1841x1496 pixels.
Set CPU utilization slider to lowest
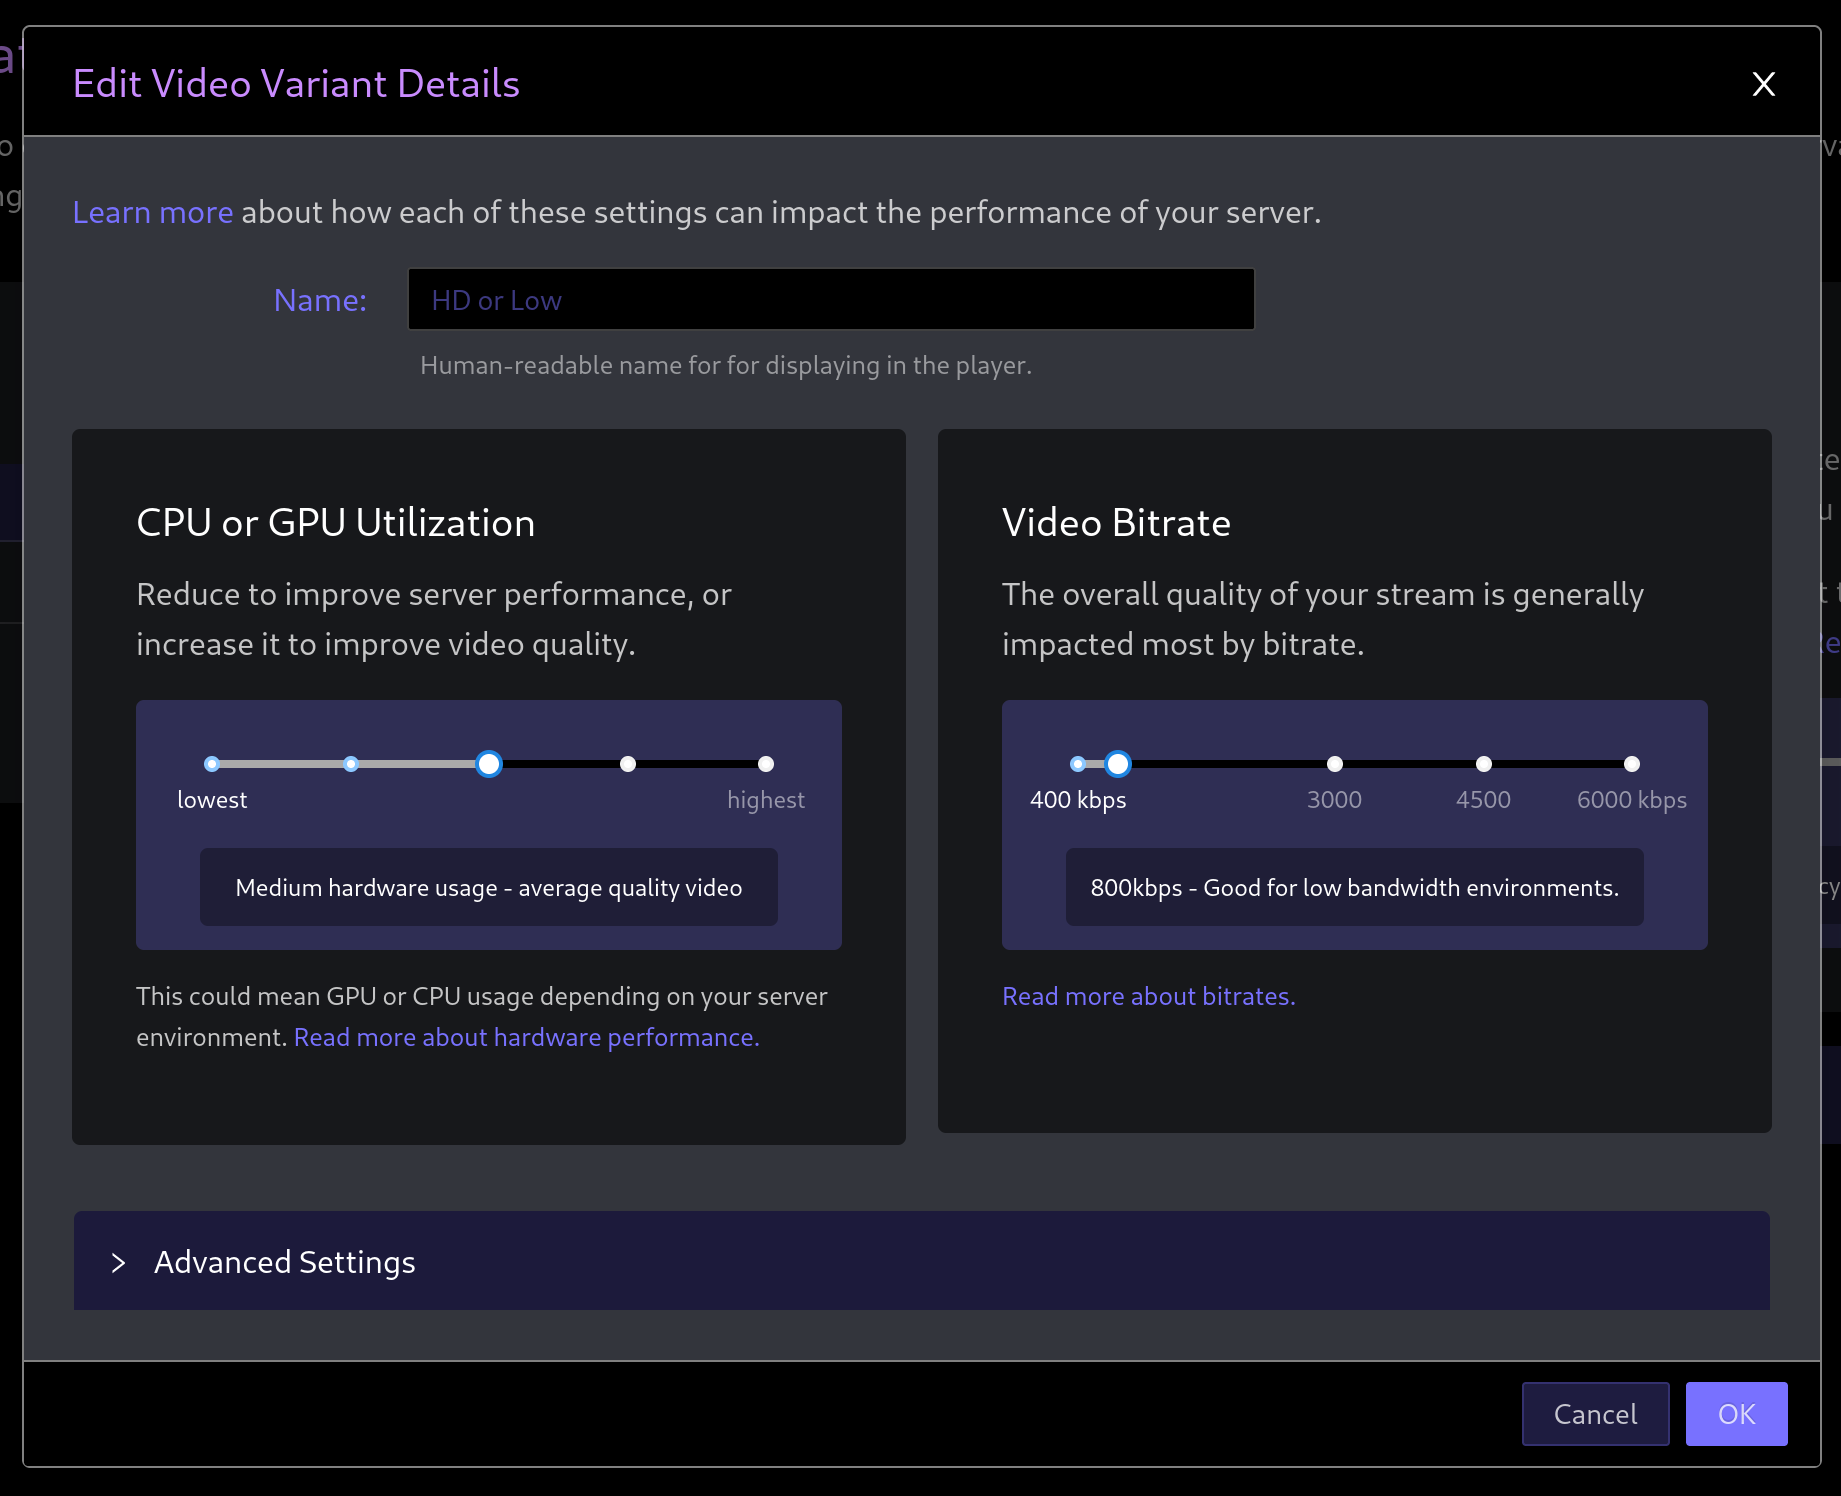pyautogui.click(x=212, y=764)
